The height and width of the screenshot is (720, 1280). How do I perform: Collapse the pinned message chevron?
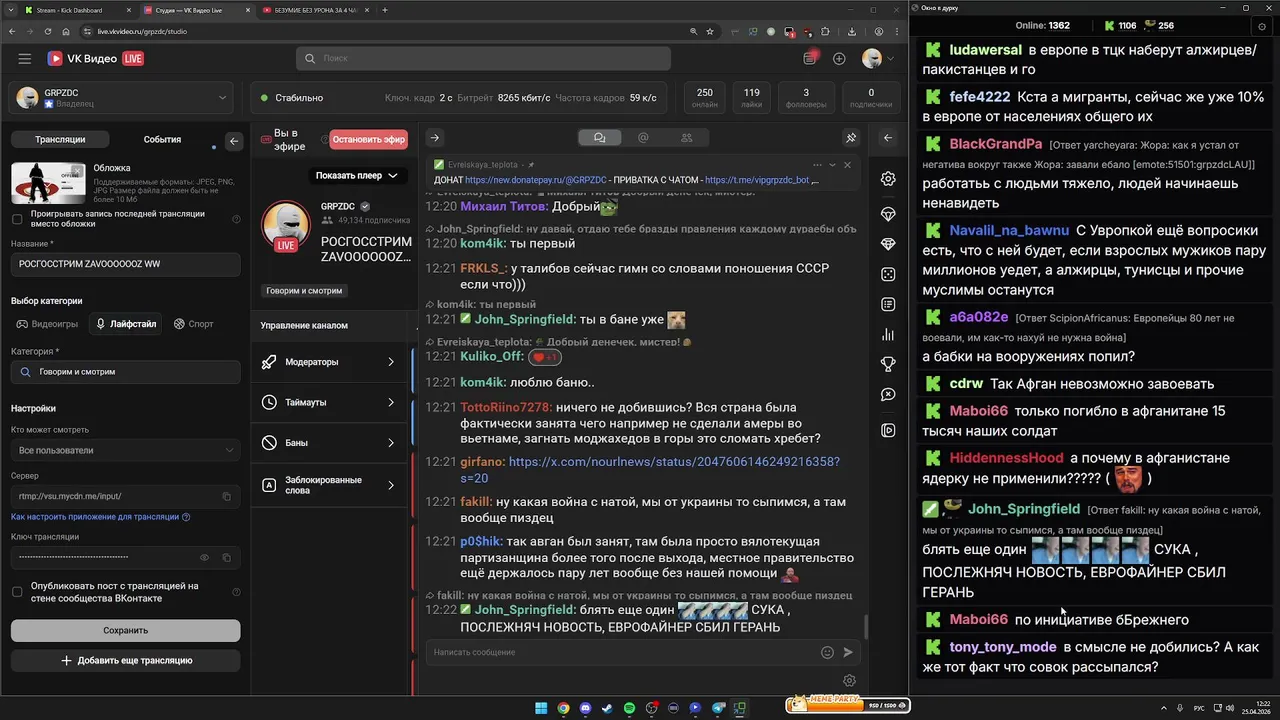pos(832,165)
